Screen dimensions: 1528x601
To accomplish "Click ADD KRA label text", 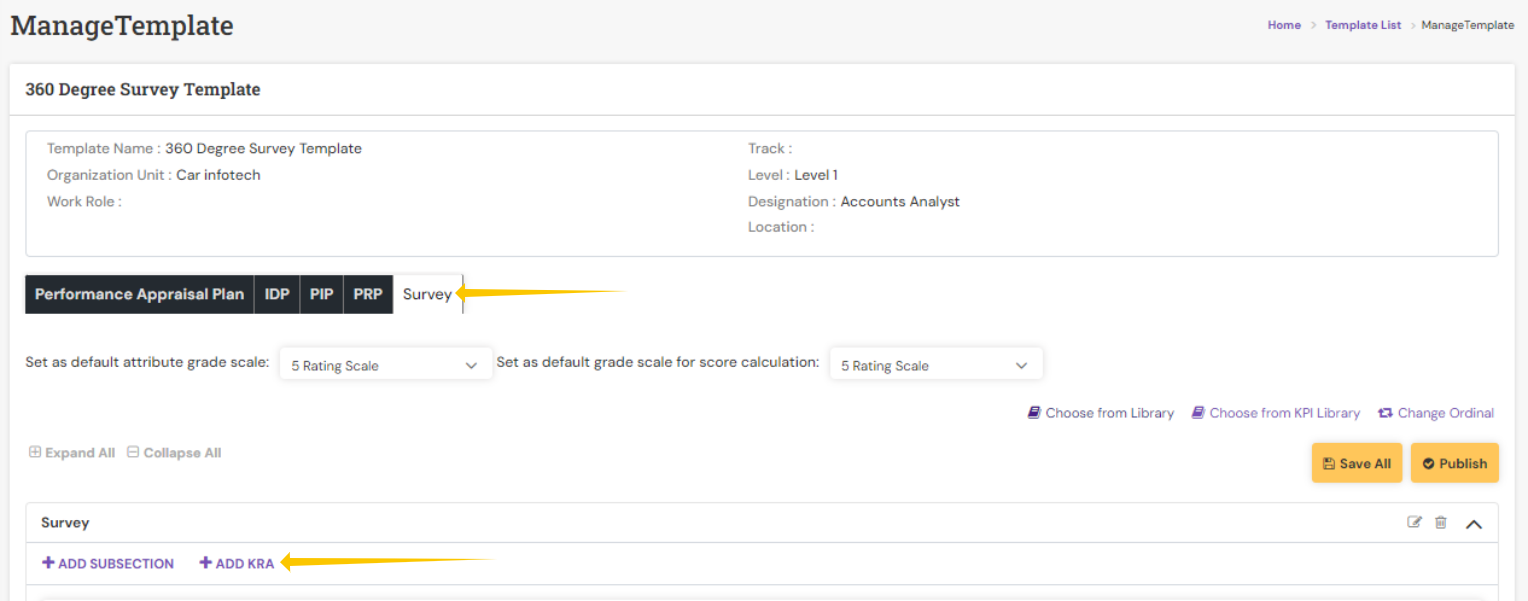I will point(245,564).
